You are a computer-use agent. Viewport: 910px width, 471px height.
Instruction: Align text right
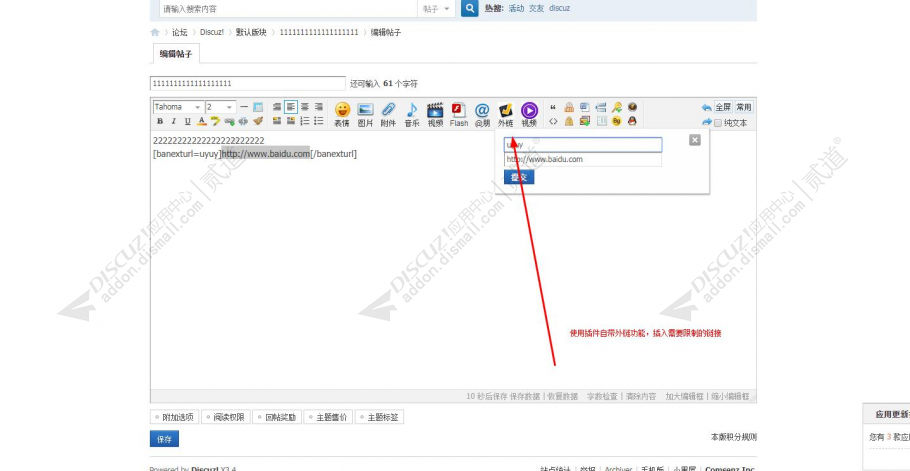tap(319, 107)
